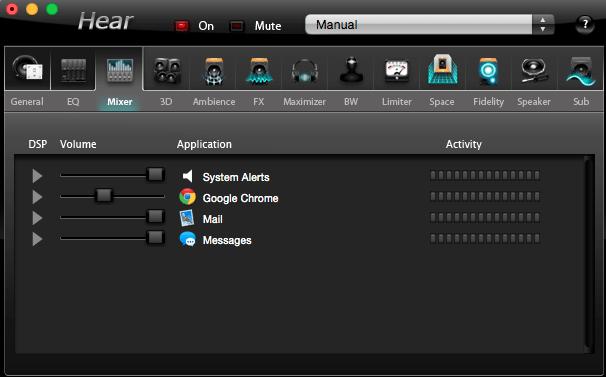606x377 pixels.
Task: Switch to the Fidelity tab label
Action: click(489, 102)
